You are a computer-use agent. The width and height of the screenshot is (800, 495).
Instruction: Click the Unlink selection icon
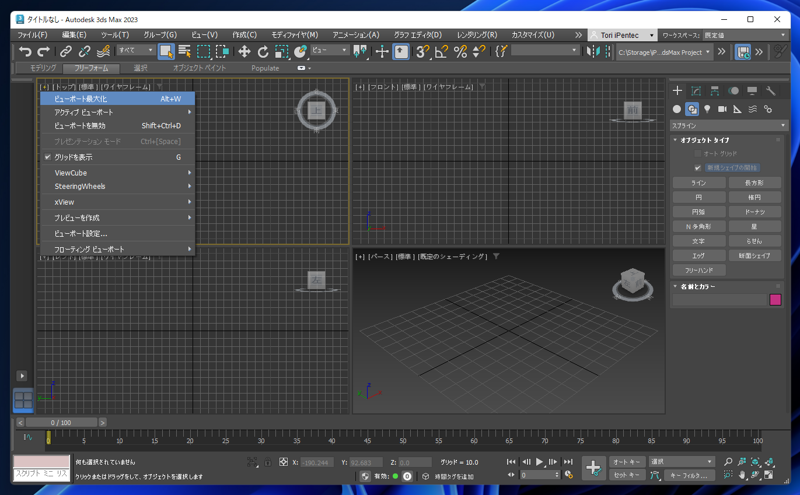click(x=84, y=52)
